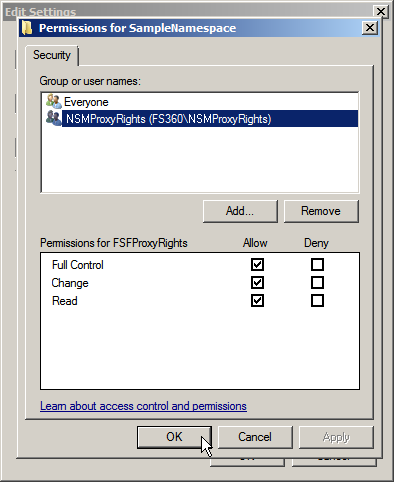
Task: Uncheck the Read Allow checkbox
Action: click(258, 301)
